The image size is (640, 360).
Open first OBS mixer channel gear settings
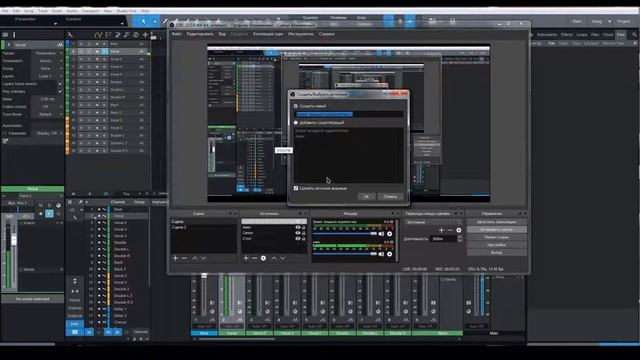[389, 234]
